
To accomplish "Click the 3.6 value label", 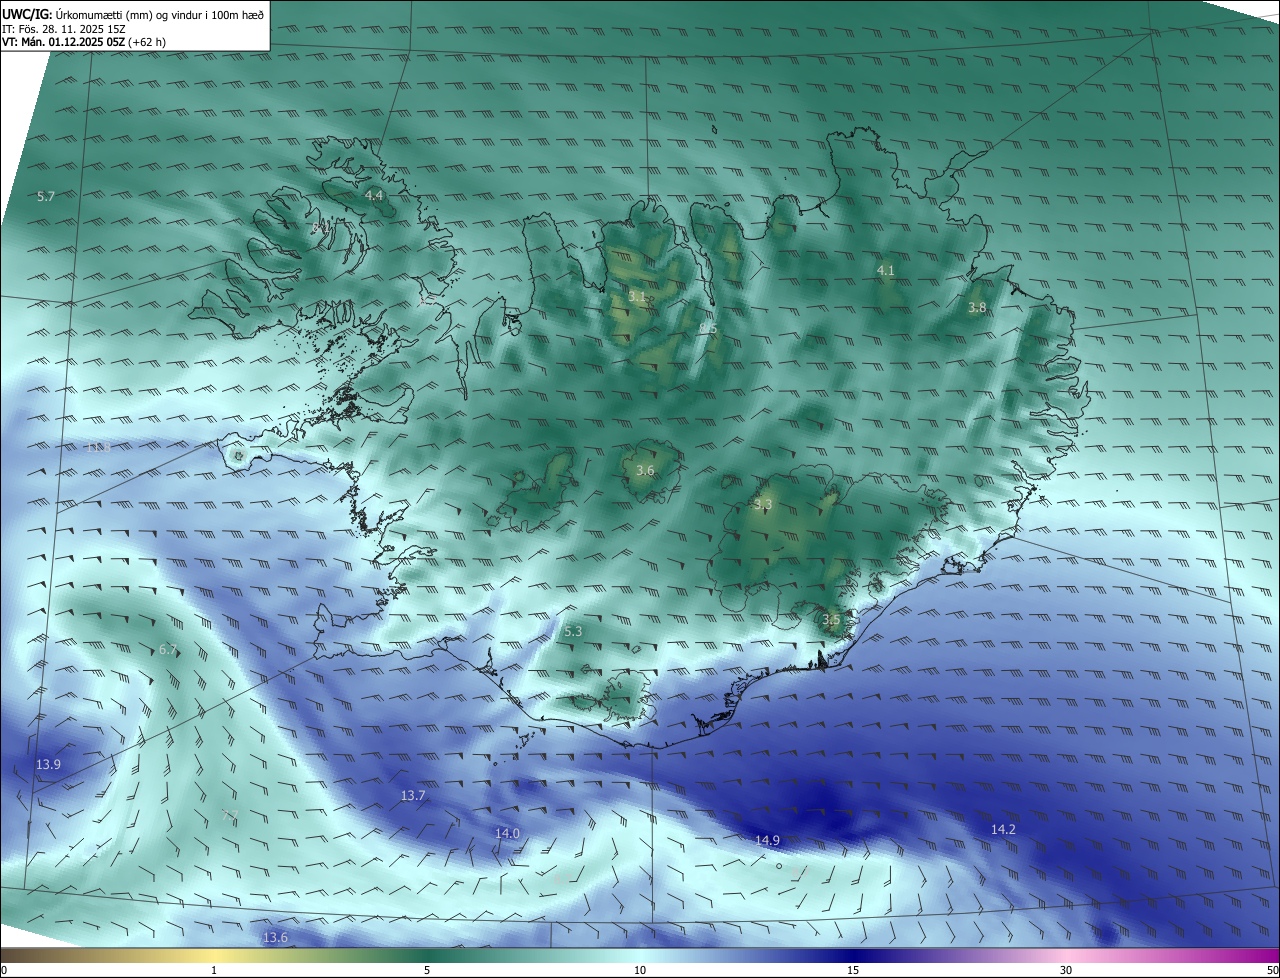I will click(645, 471).
